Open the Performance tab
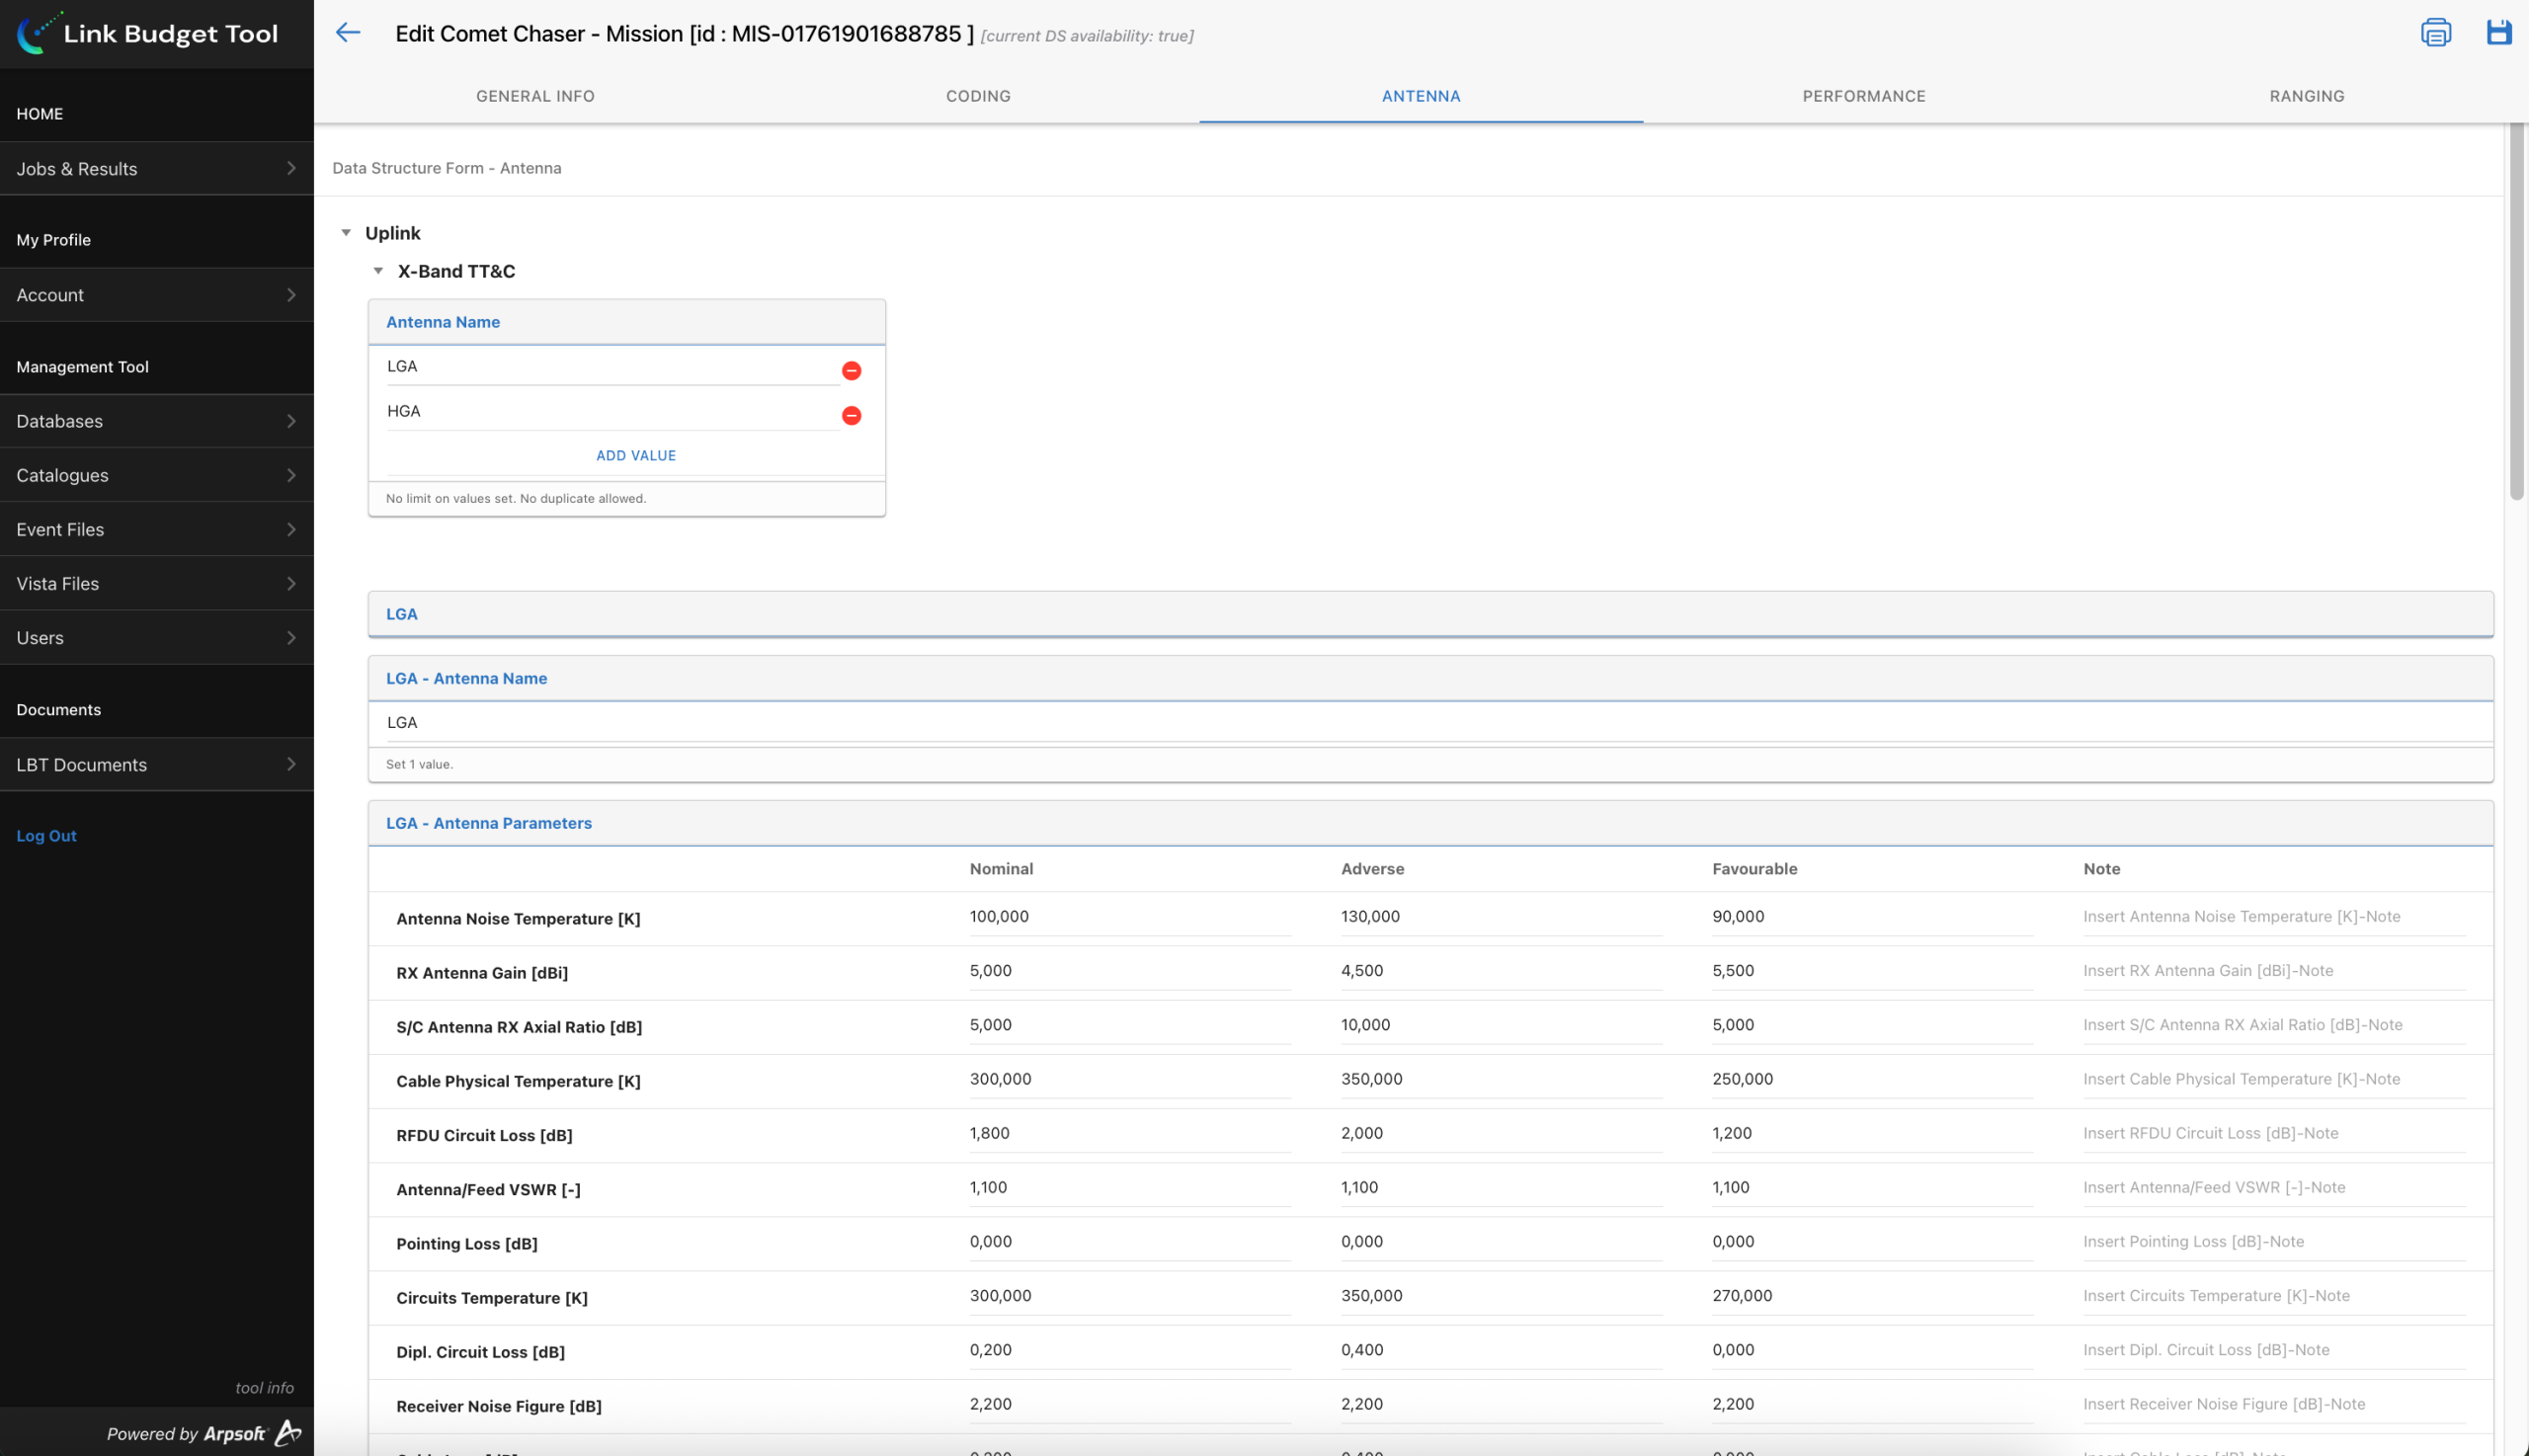The height and width of the screenshot is (1456, 2529). coord(1863,96)
